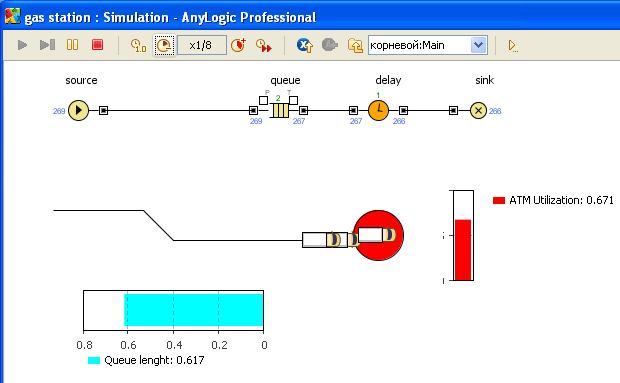Click the Run simulation play icon
Viewport: 620px width, 383px height.
pyautogui.click(x=23, y=45)
